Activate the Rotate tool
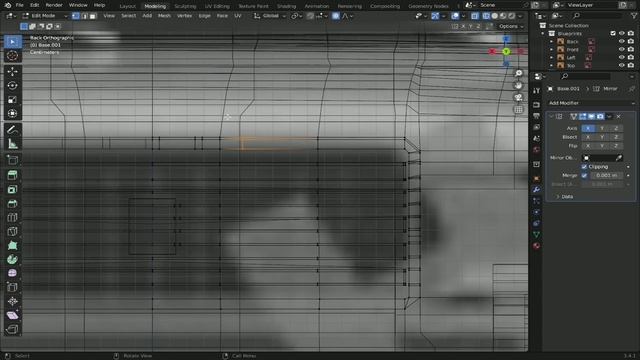The width and height of the screenshot is (640, 360). tap(13, 85)
